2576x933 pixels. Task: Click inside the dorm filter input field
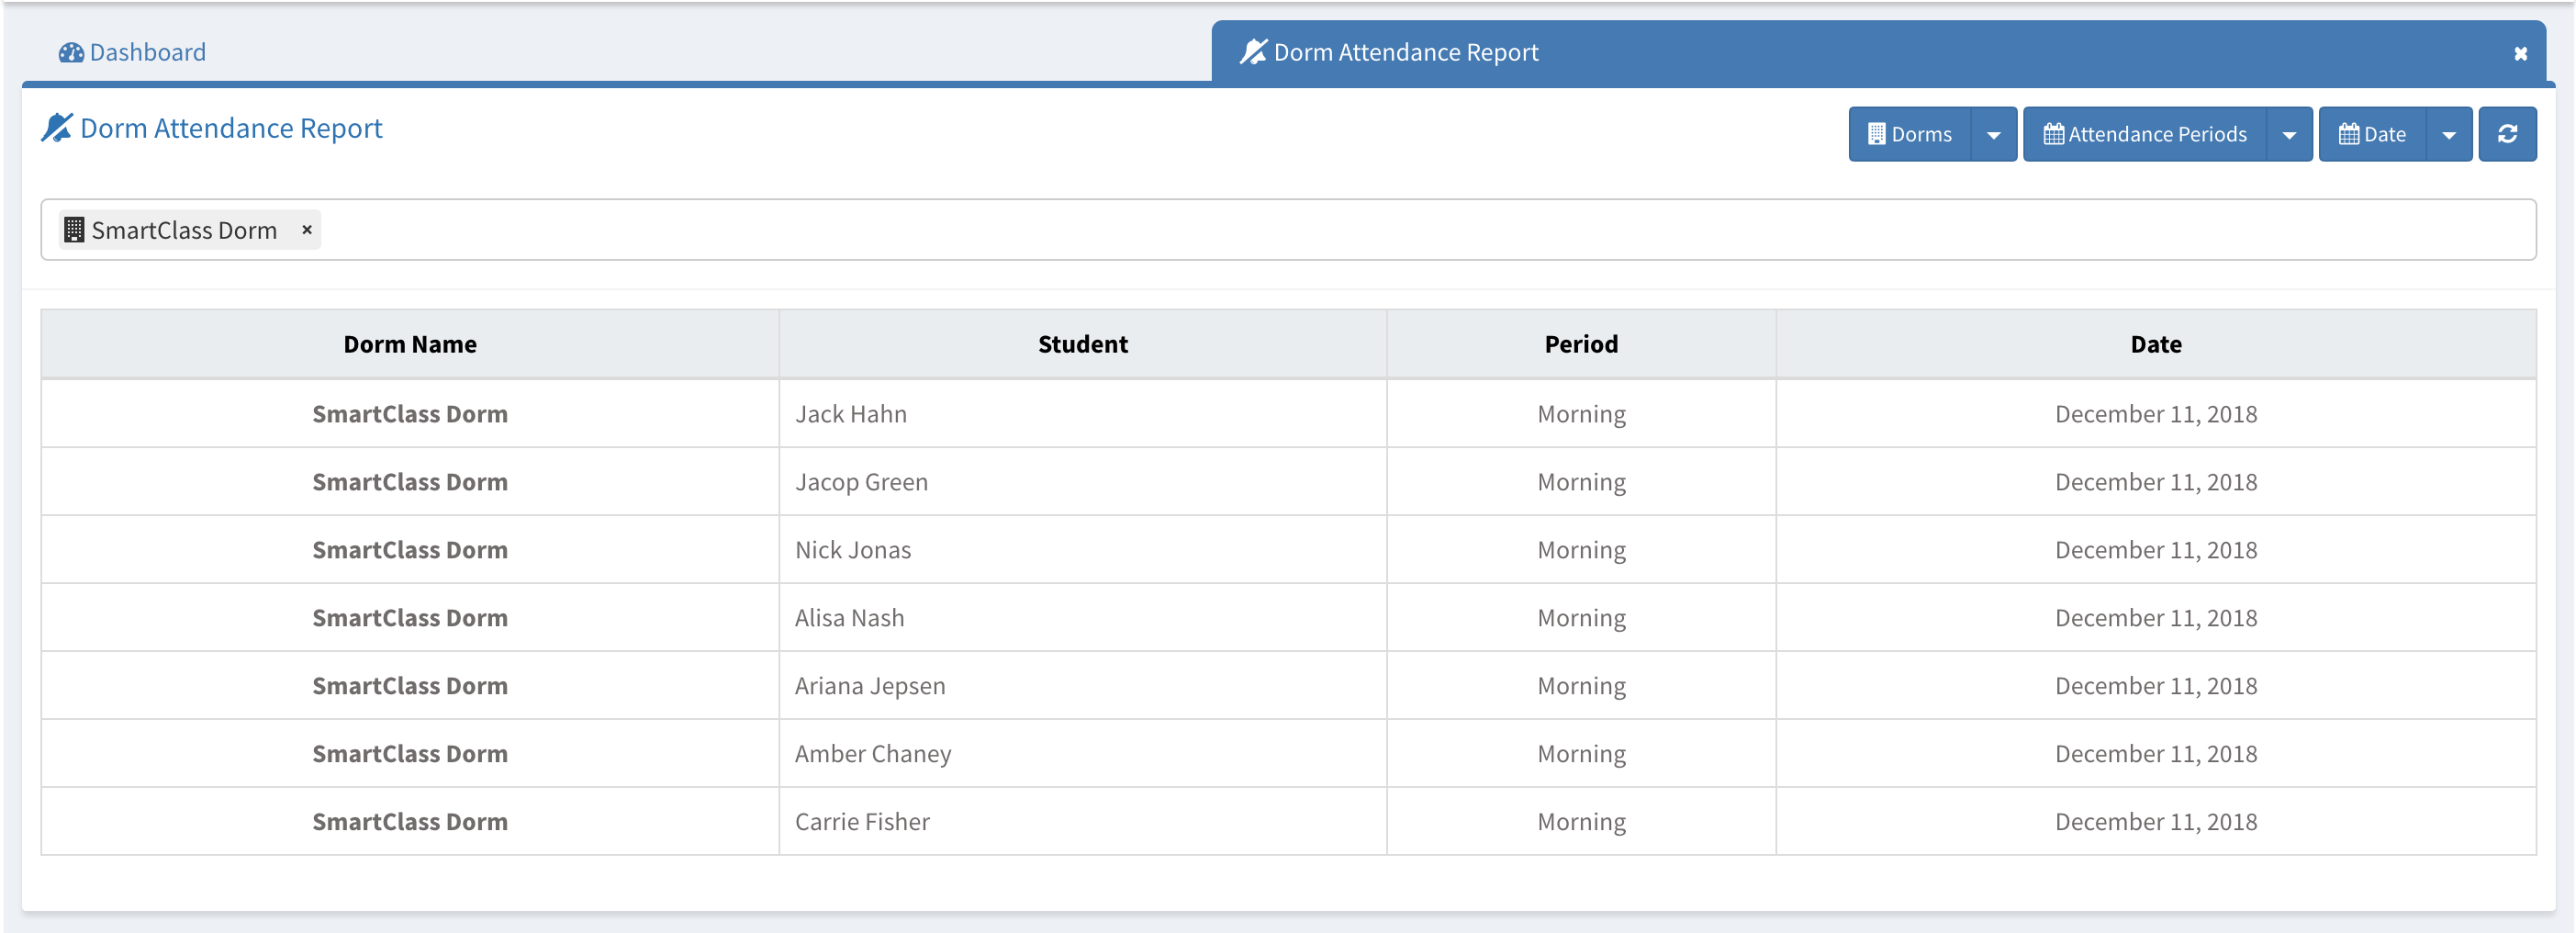pos(1400,230)
